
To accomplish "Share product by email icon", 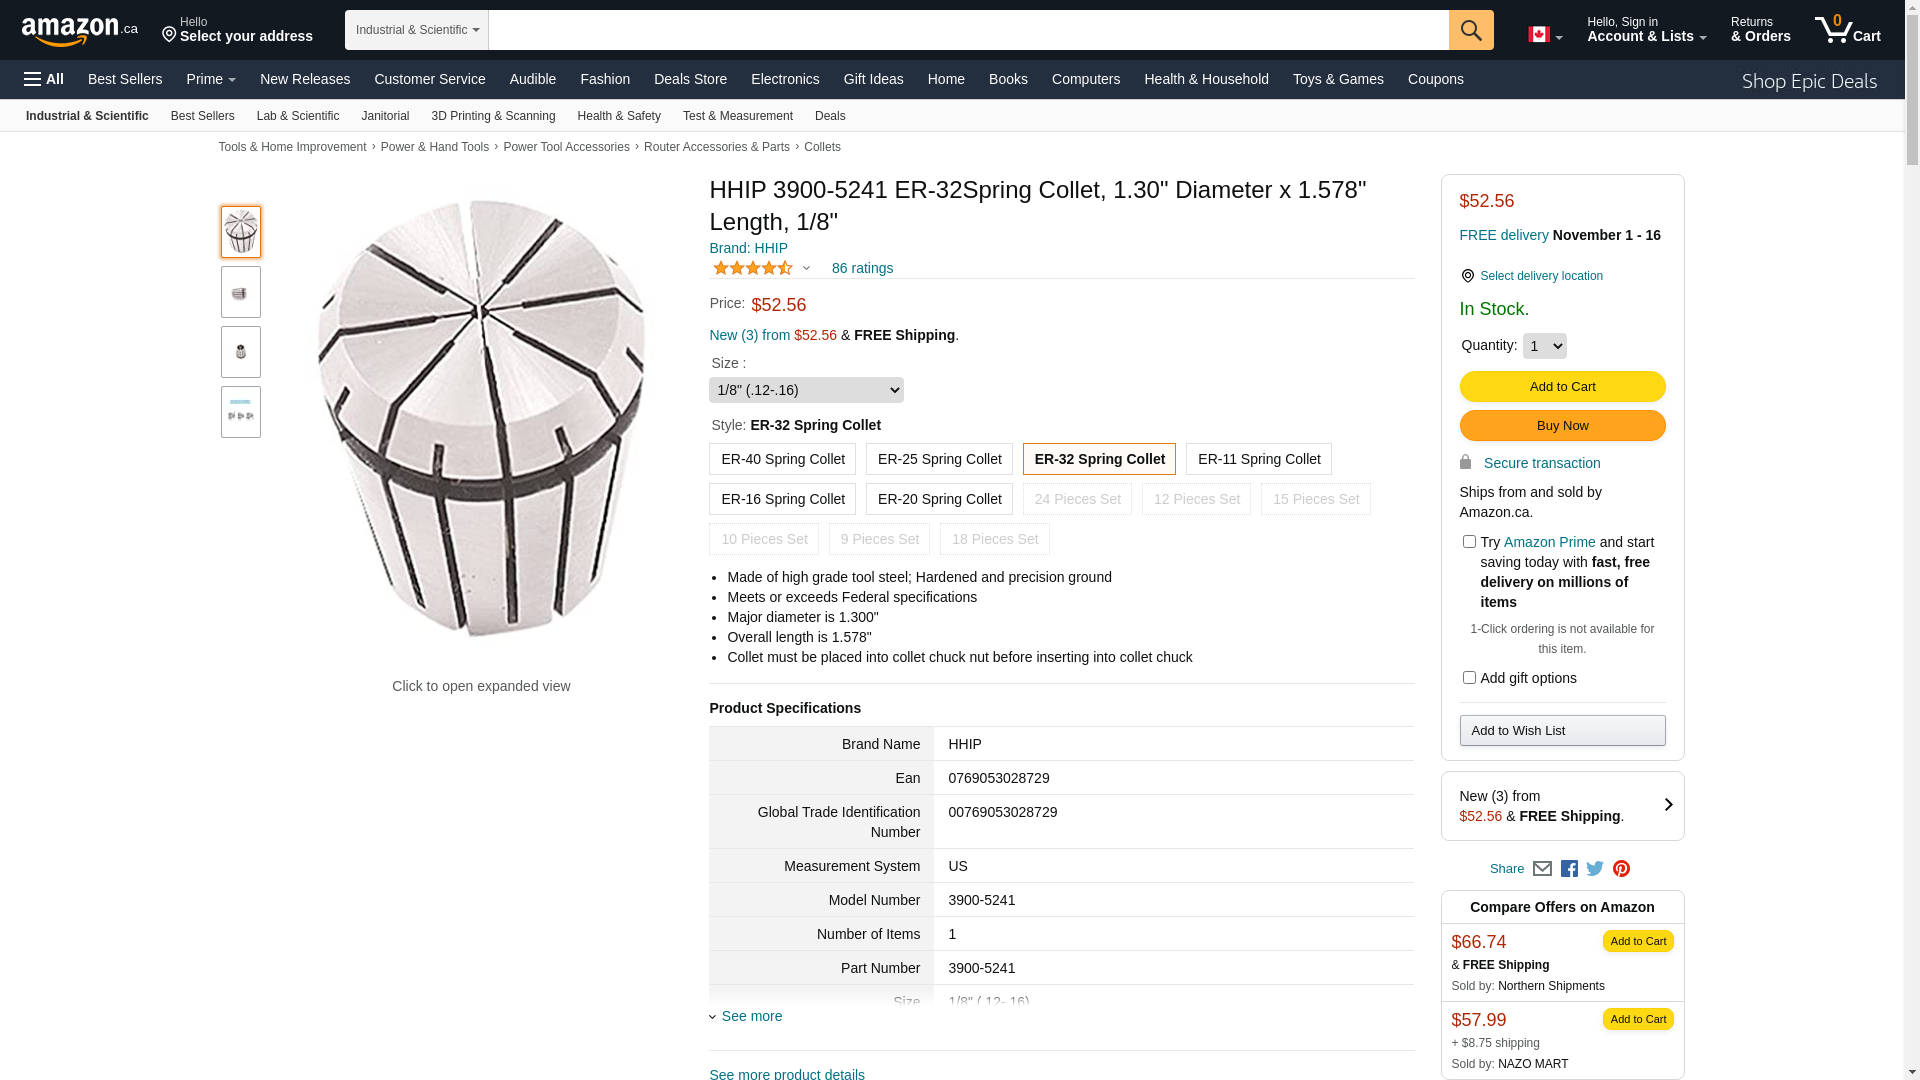I will 1542,869.
